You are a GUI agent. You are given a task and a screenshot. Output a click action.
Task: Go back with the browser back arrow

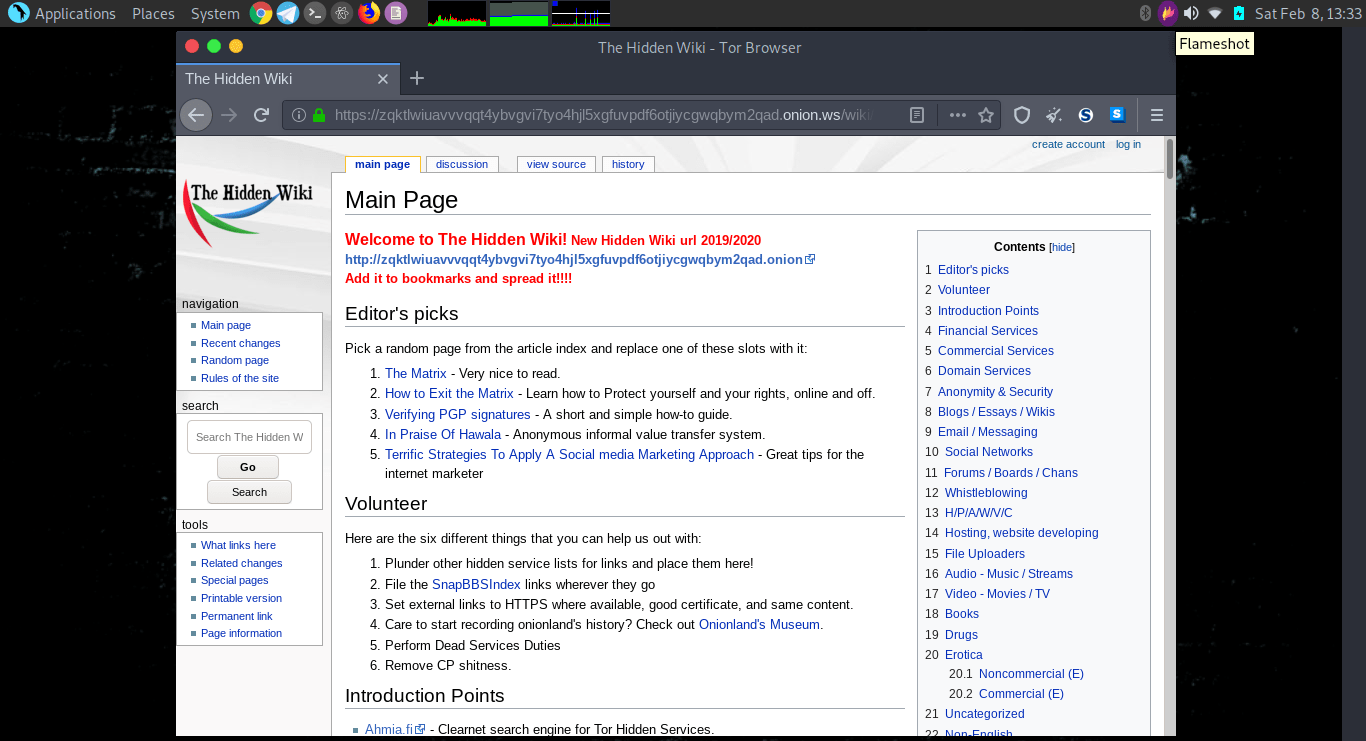(196, 115)
